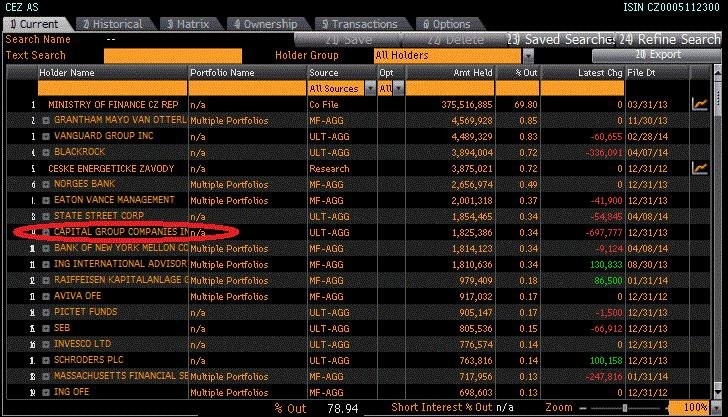This screenshot has width=728, height=417.
Task: Adjust the Zoom slider handle
Action: pyautogui.click(x=625, y=408)
